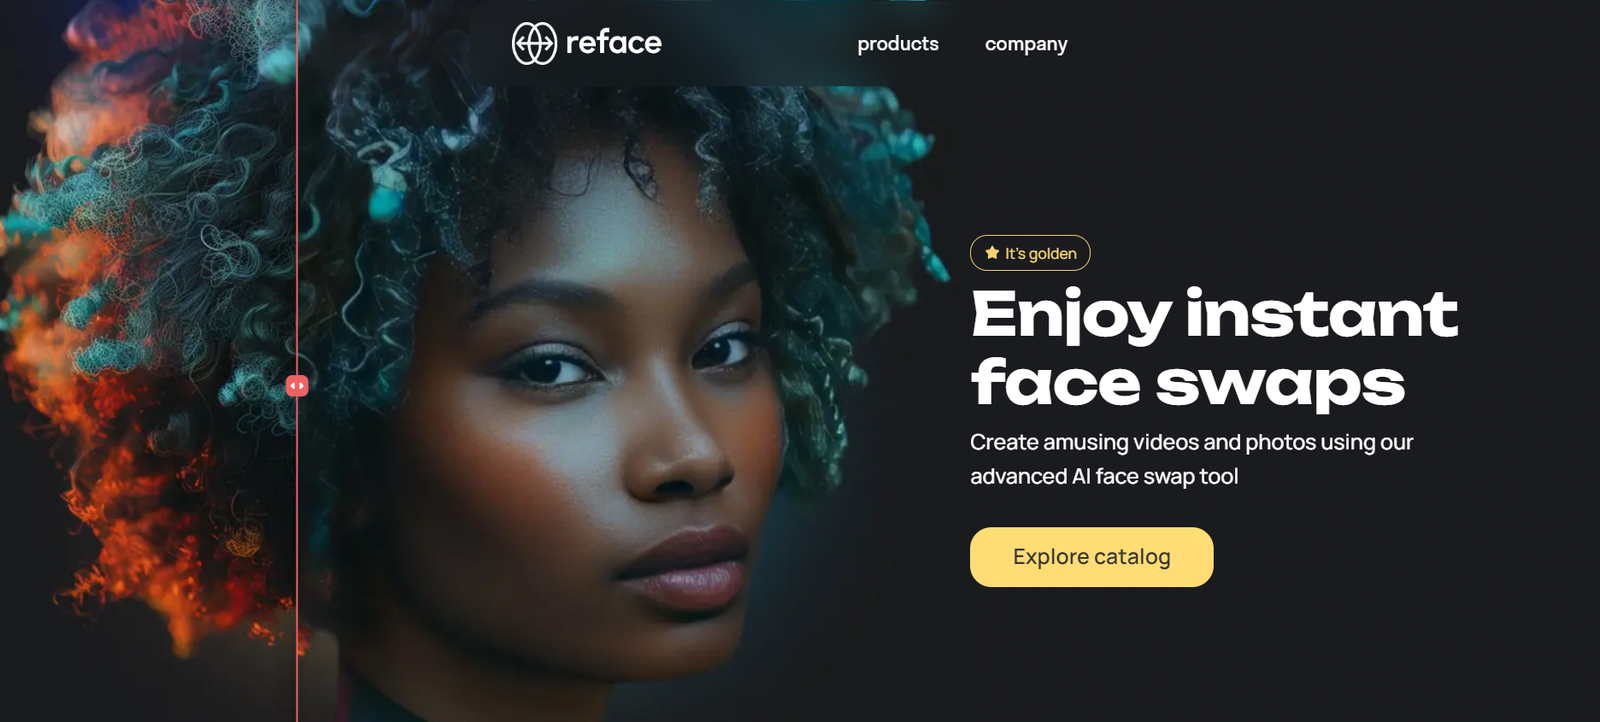Click the Reface globe logo icon

click(x=534, y=44)
